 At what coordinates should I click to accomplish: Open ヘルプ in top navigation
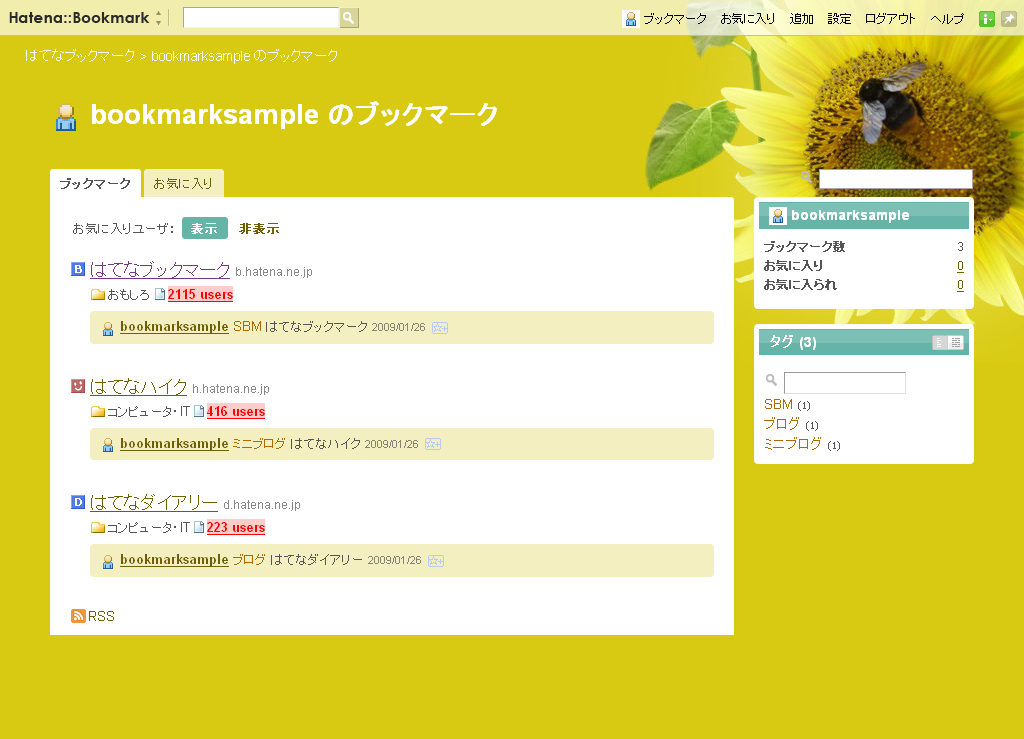pyautogui.click(x=947, y=19)
